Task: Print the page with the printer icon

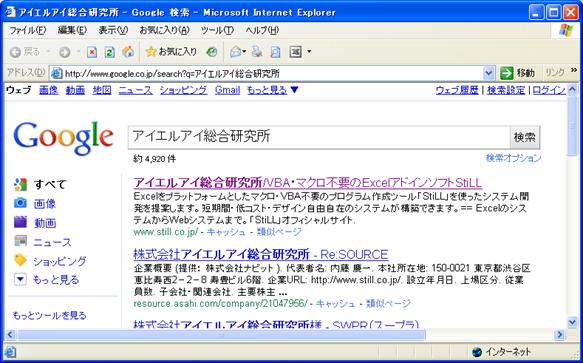Action: click(257, 52)
